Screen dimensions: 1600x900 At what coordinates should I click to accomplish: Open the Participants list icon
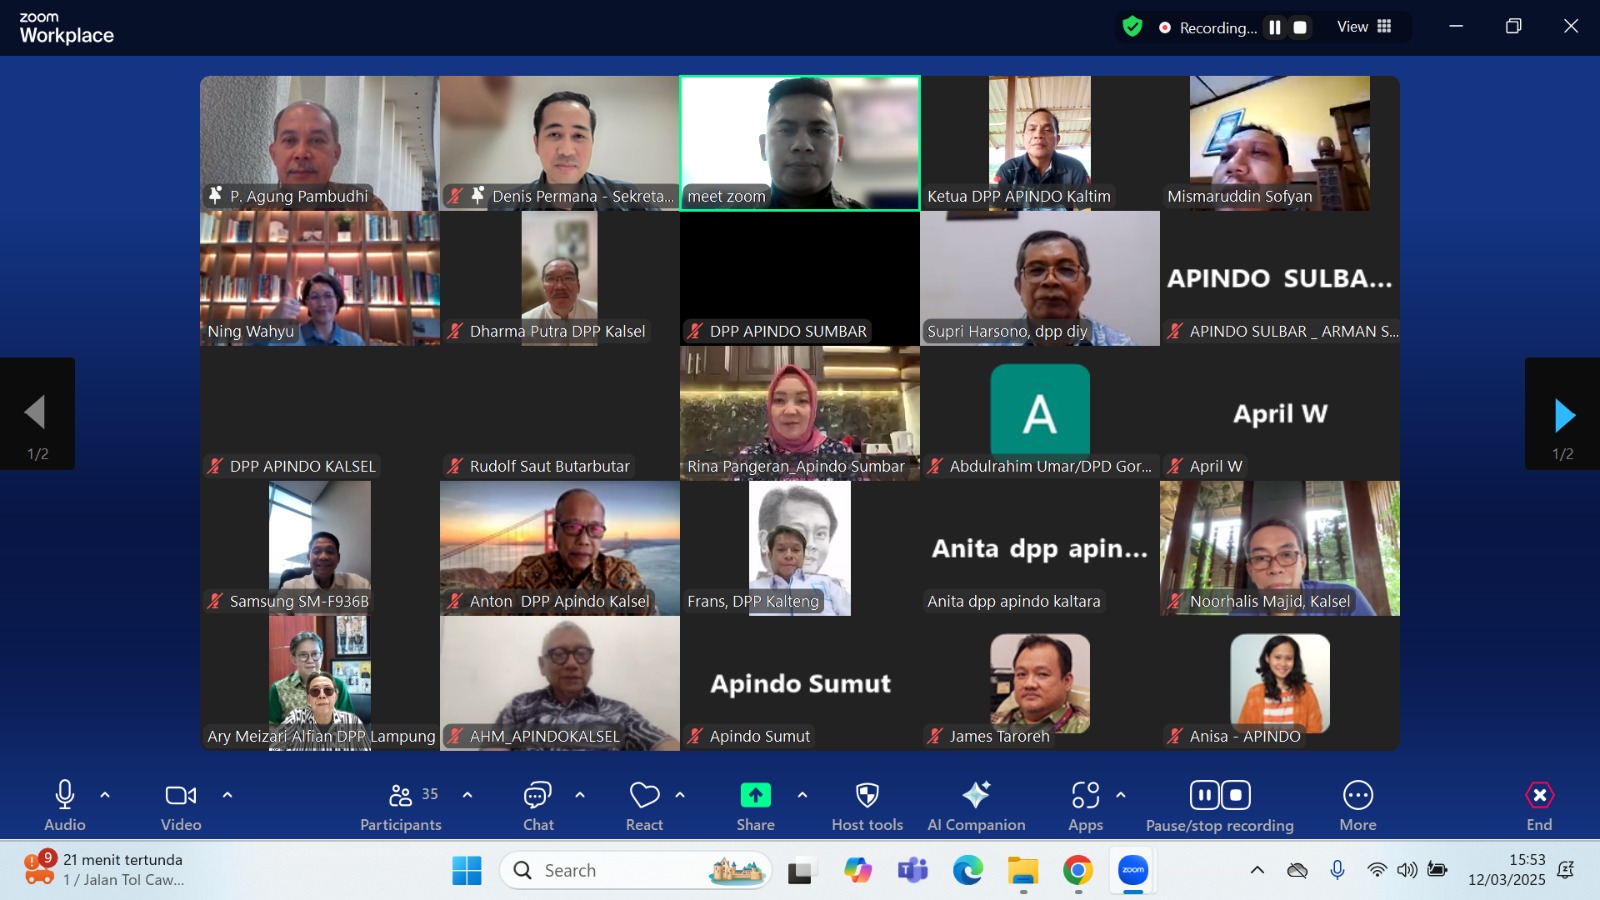(x=400, y=796)
